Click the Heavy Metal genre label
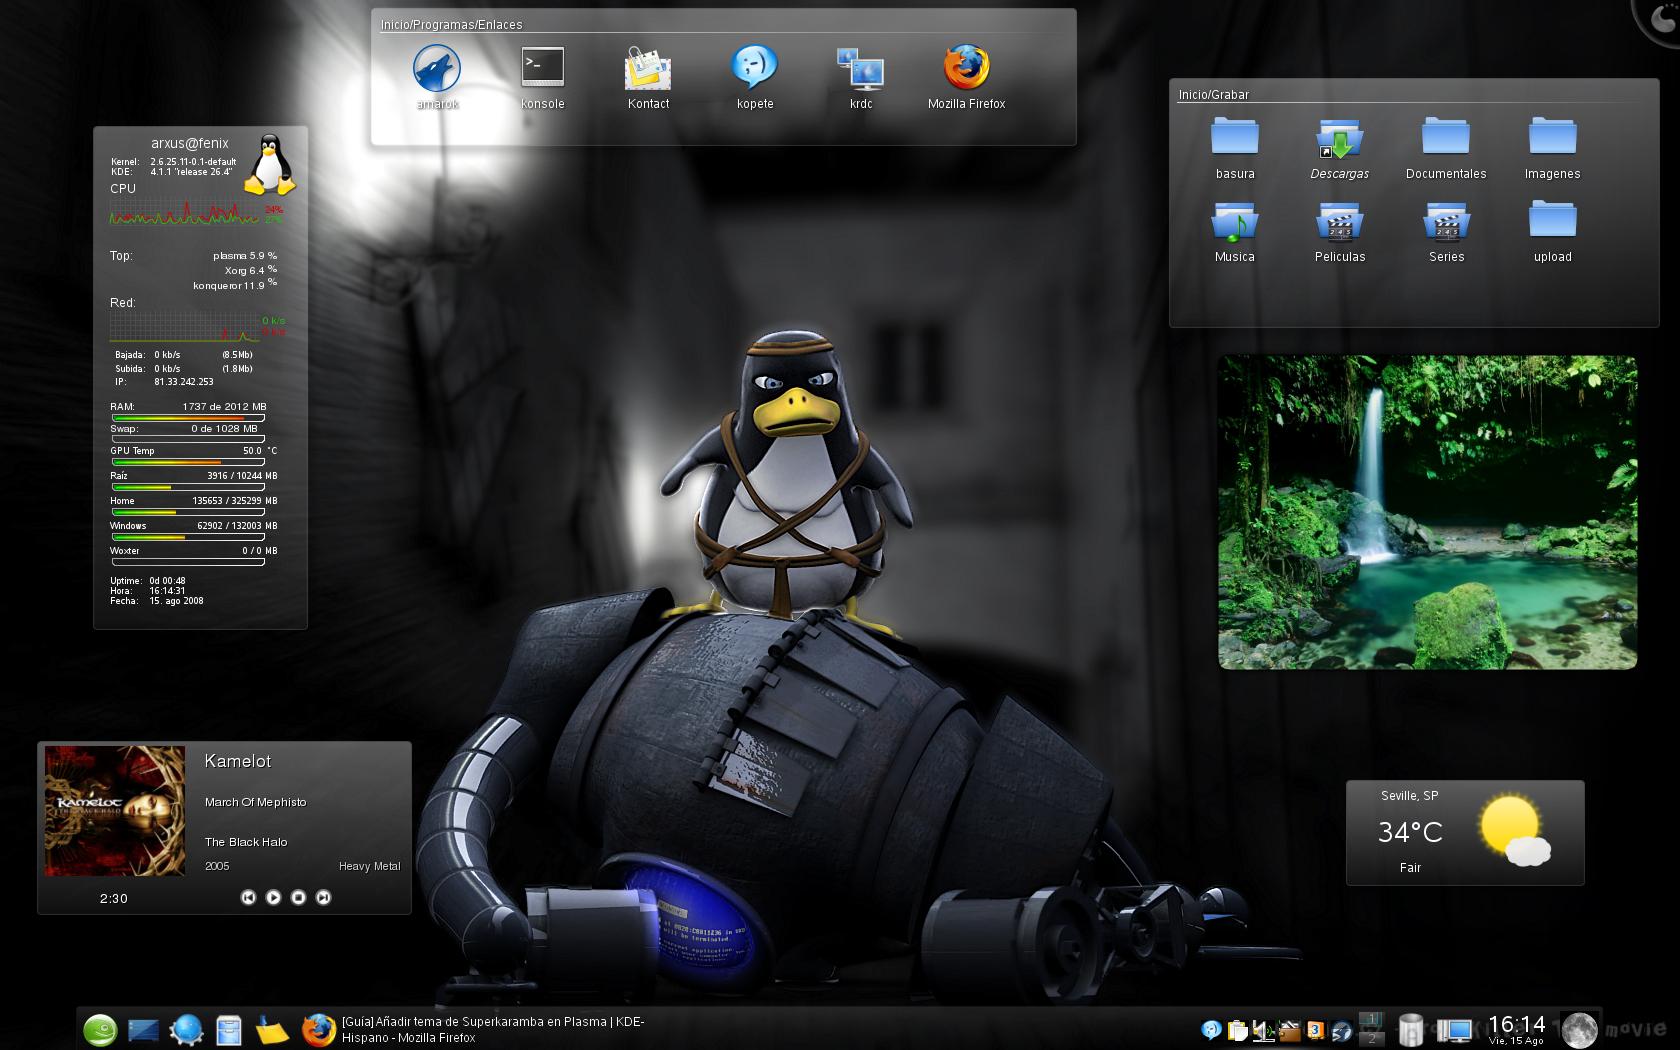The width and height of the screenshot is (1680, 1050). pos(369,866)
